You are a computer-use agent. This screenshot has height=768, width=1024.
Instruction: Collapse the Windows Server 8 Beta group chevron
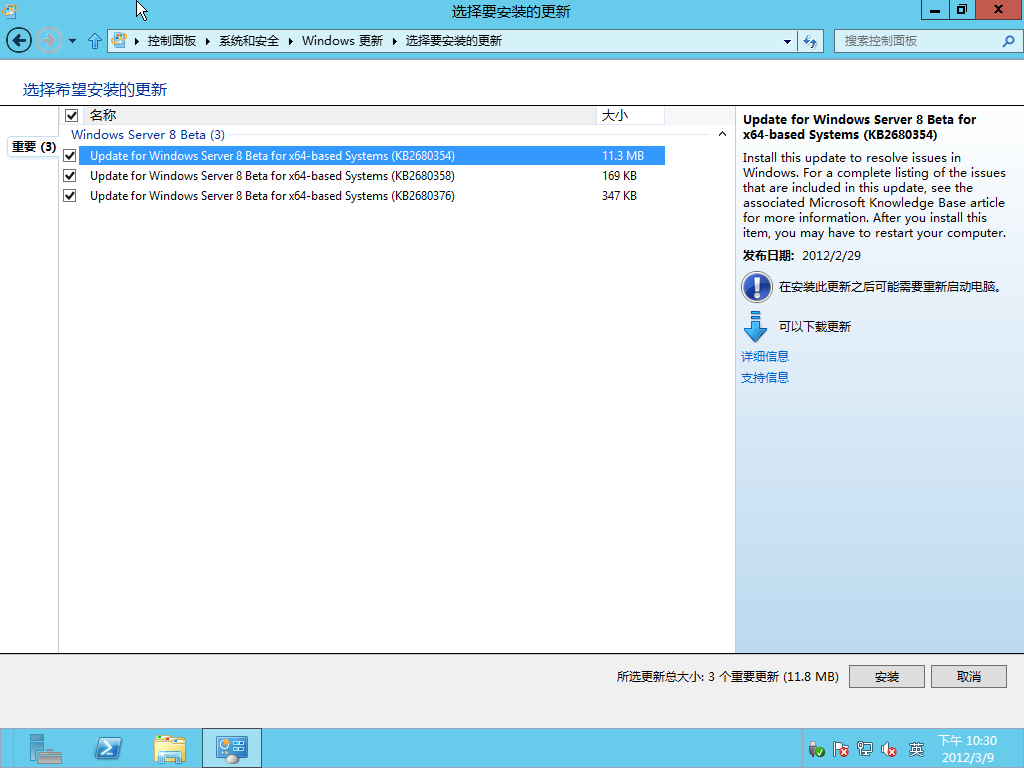pyautogui.click(x=722, y=134)
